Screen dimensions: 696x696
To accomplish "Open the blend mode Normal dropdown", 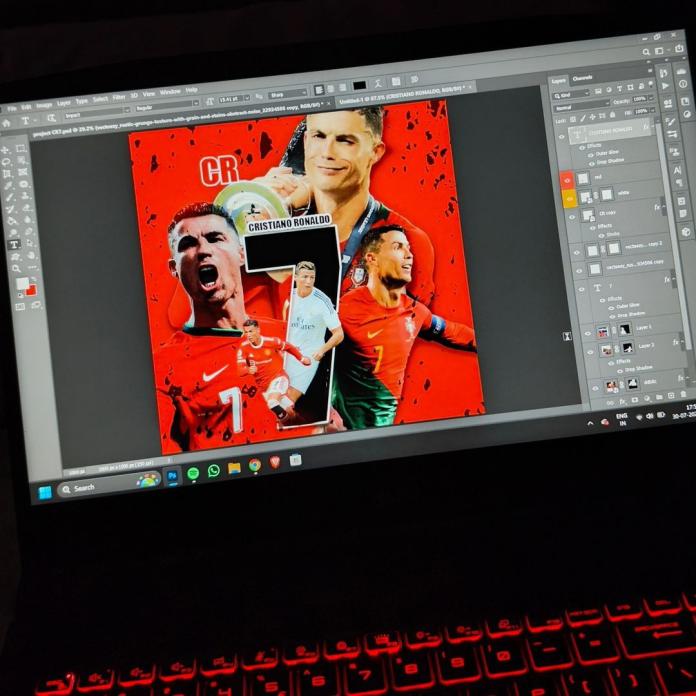I will 581,106.
